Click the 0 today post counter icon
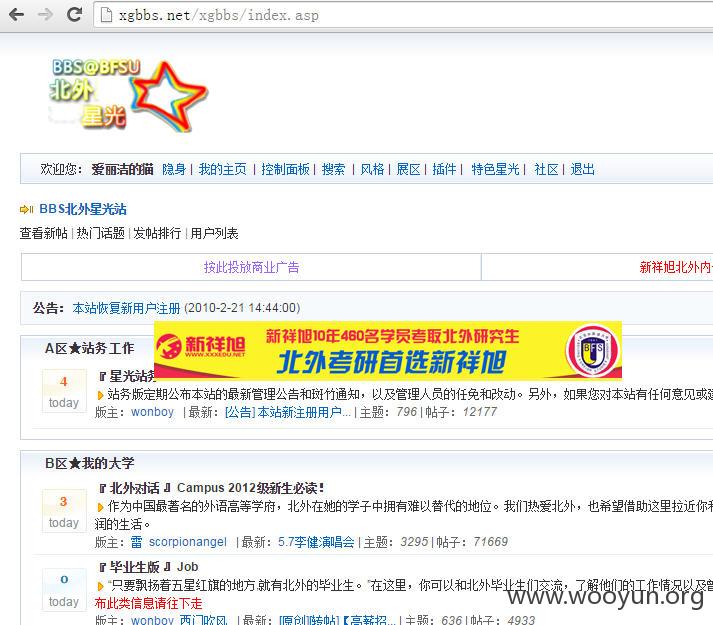Screen dimensions: 713x625 [64, 590]
